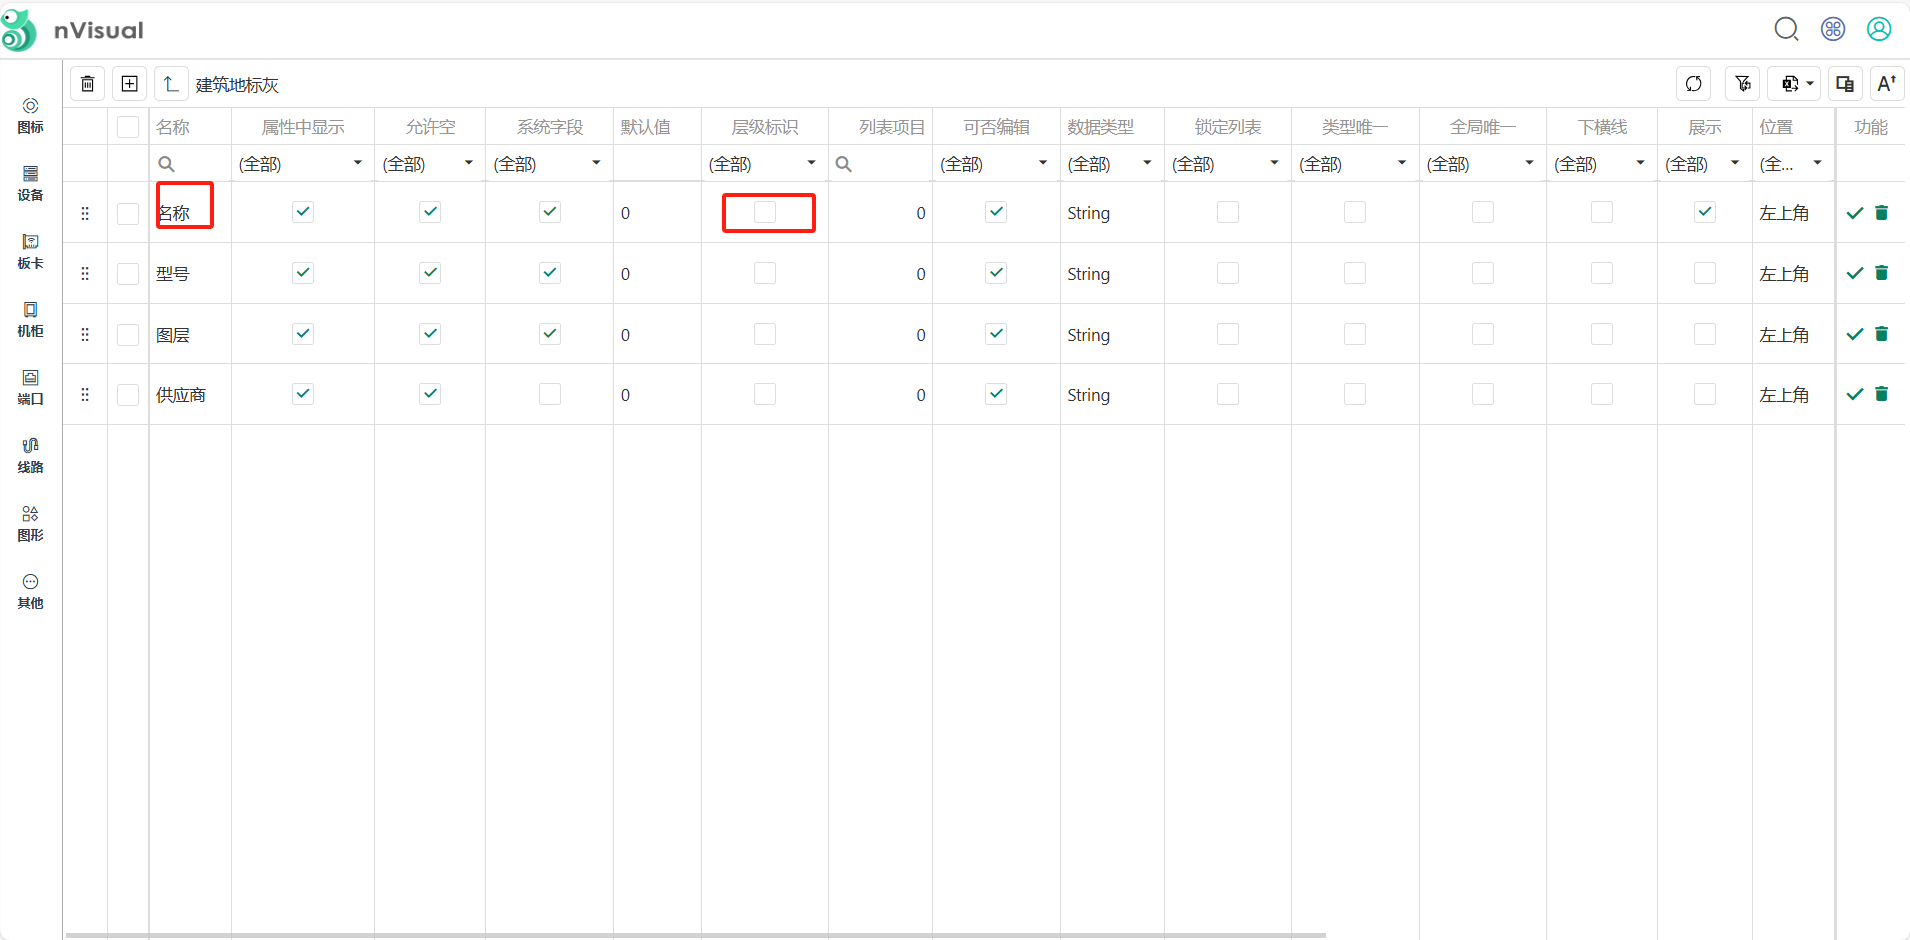The width and height of the screenshot is (1910, 940).
Task: Open the 图标 section in the sidebar
Action: tap(31, 116)
